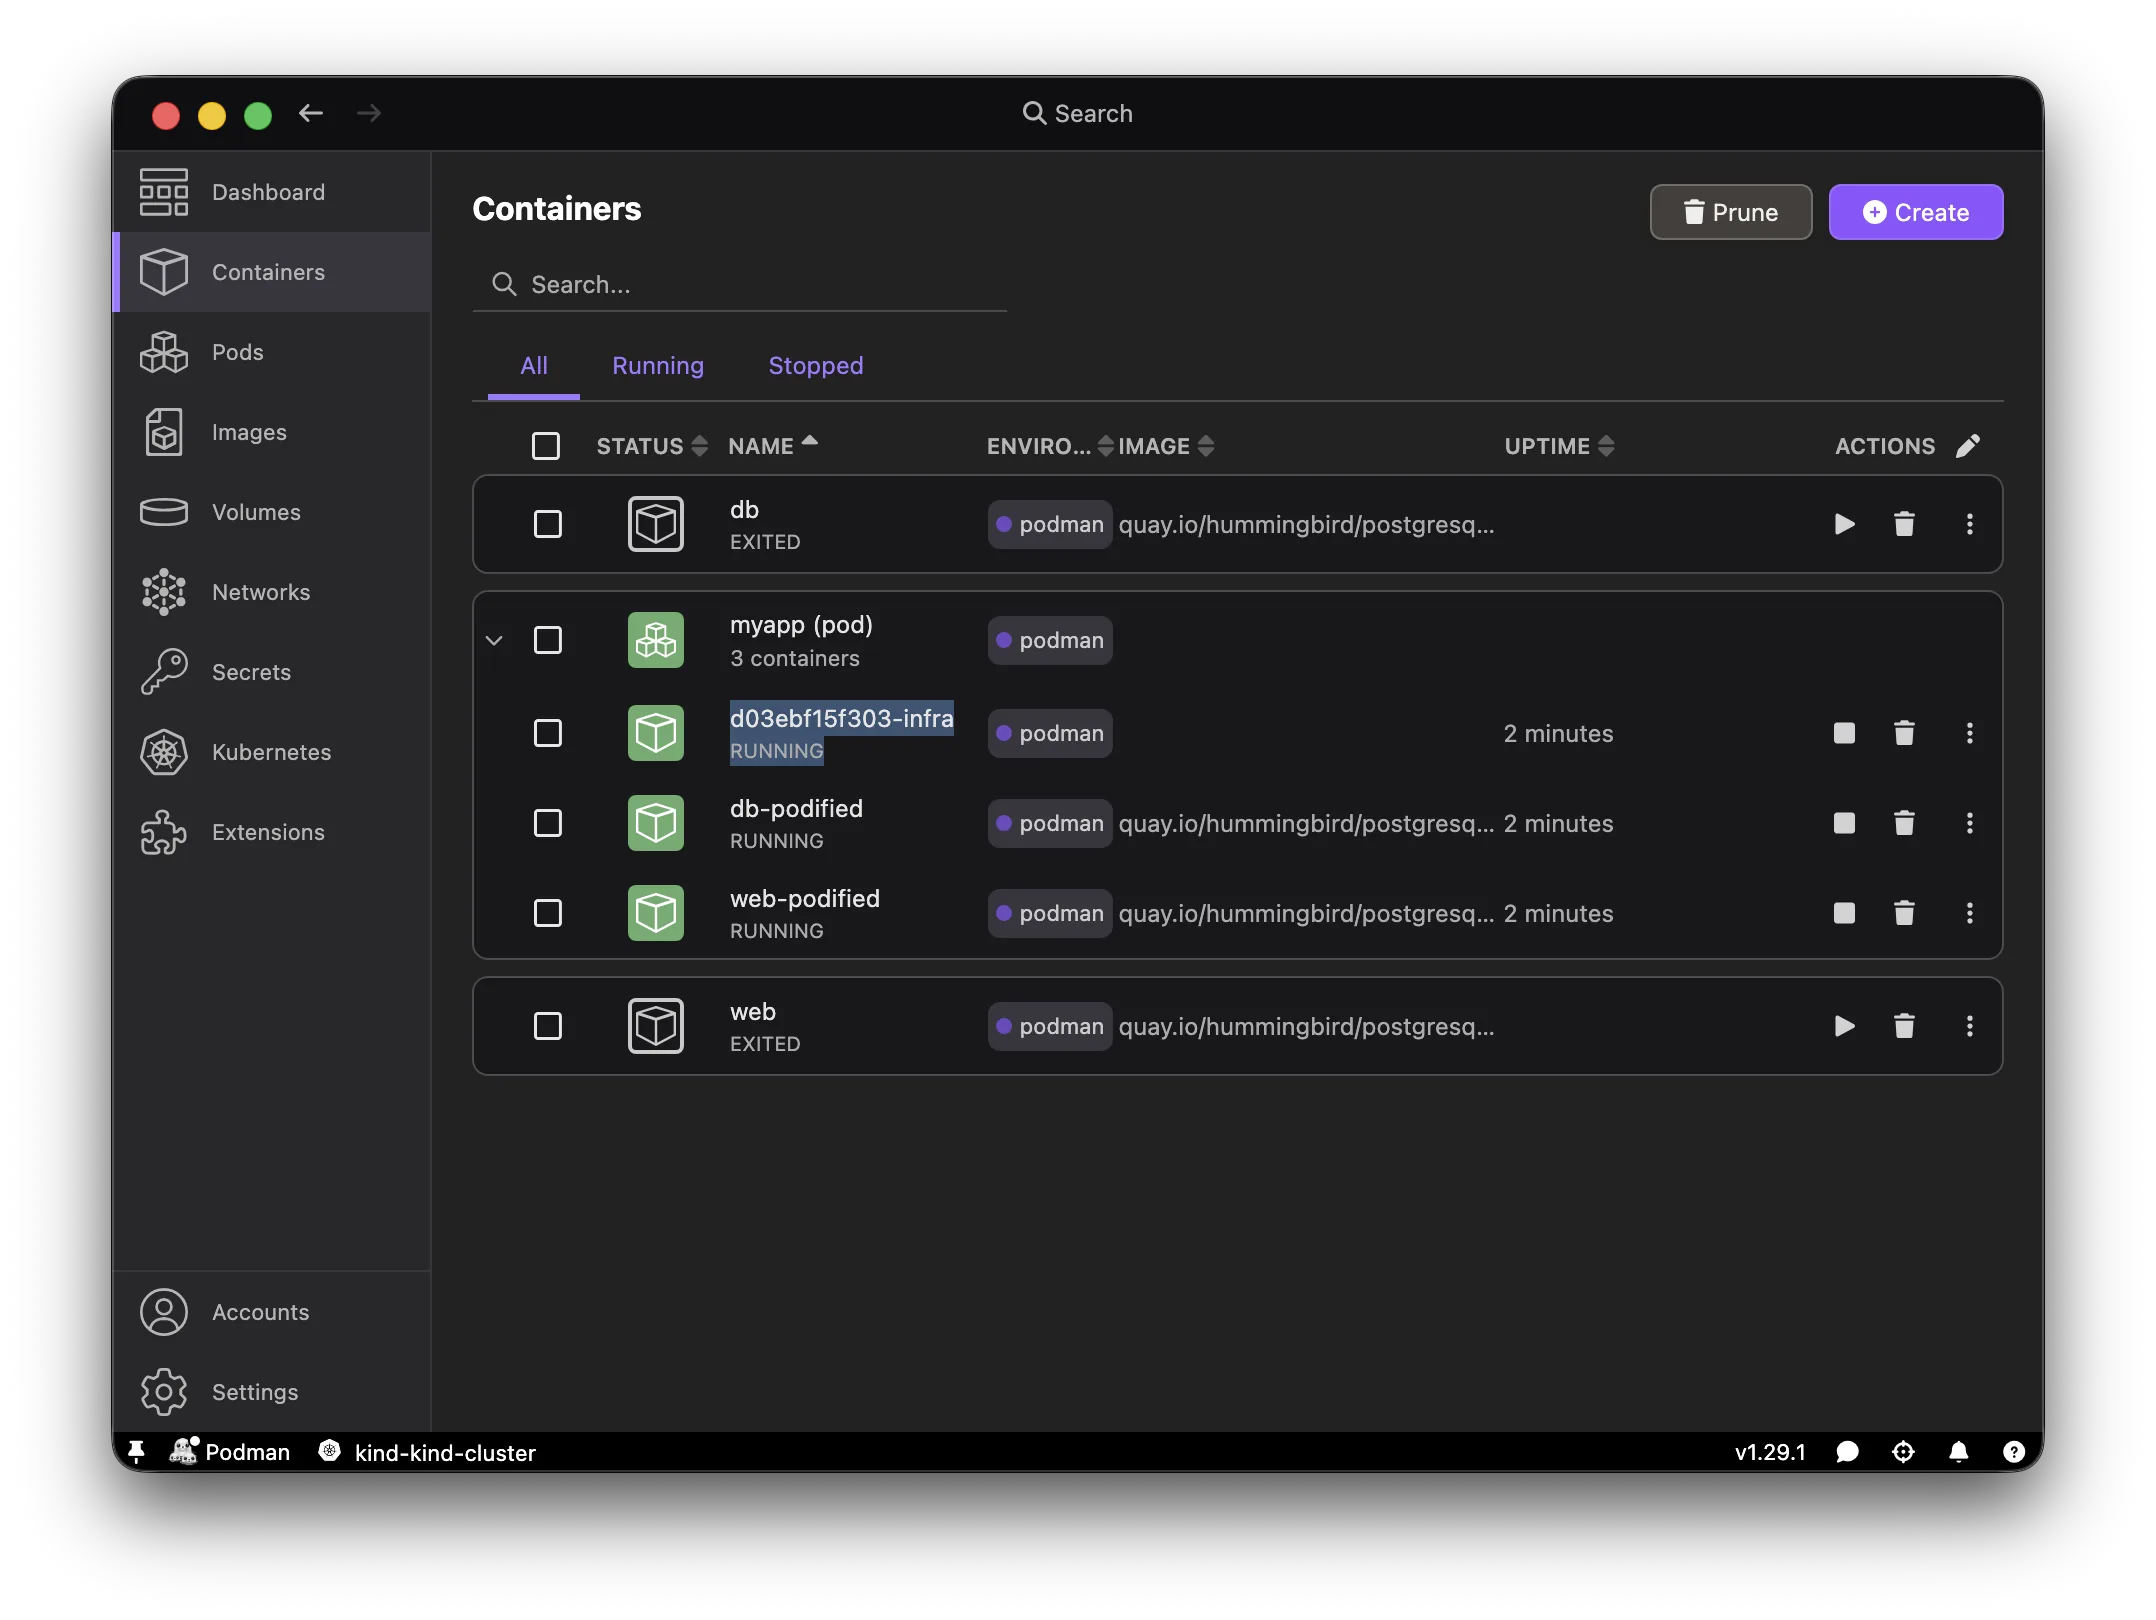Open Extensions section
This screenshot has height=1620, width=2156.
coord(271,832)
